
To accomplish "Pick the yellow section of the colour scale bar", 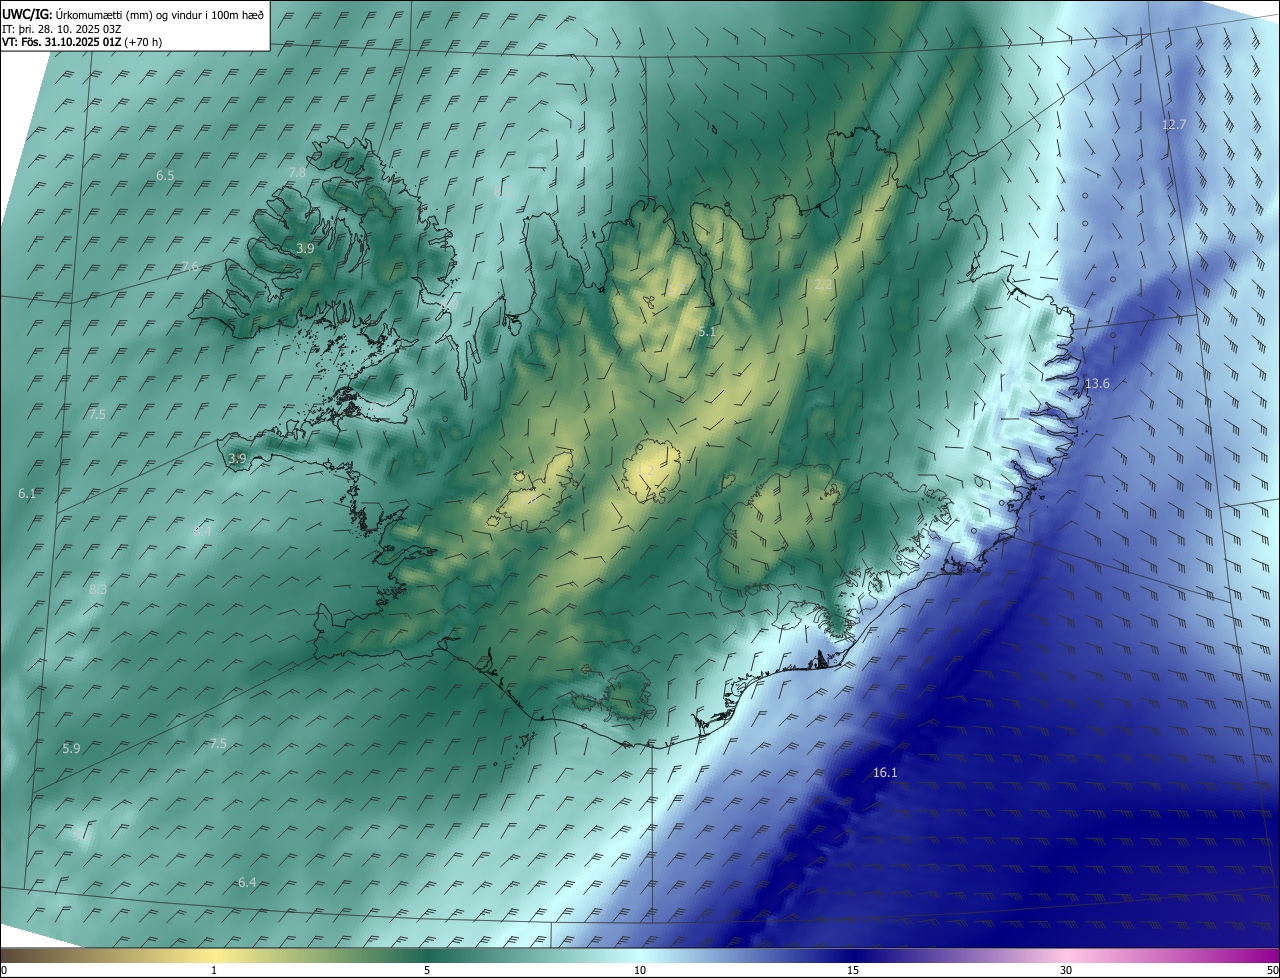I will point(214,956).
